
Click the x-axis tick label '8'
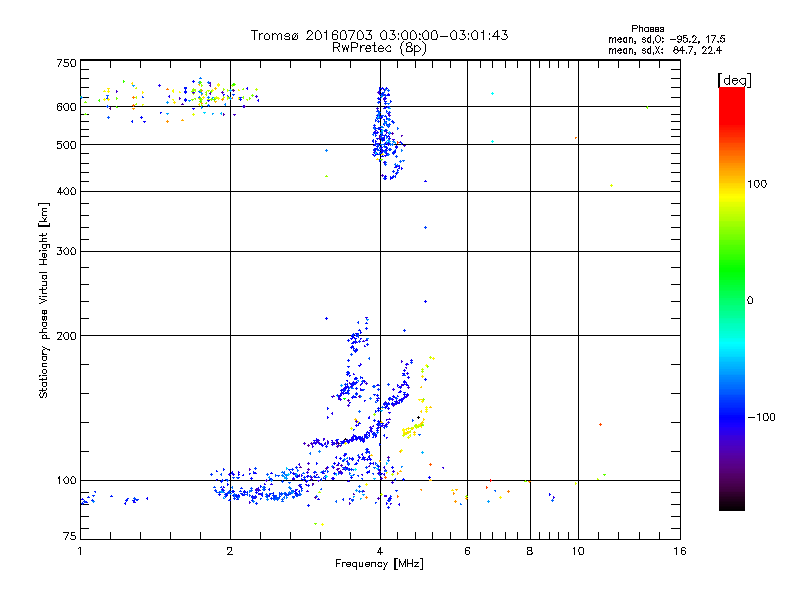click(x=530, y=551)
